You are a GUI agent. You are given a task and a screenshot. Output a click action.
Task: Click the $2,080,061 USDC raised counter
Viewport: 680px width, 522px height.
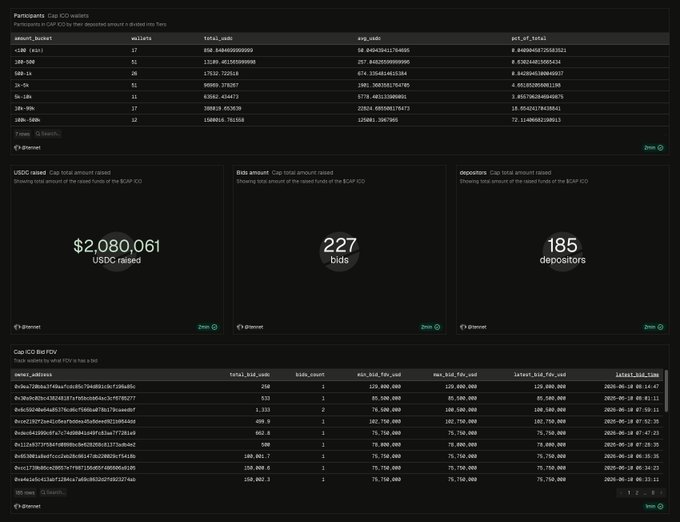[x=117, y=246]
